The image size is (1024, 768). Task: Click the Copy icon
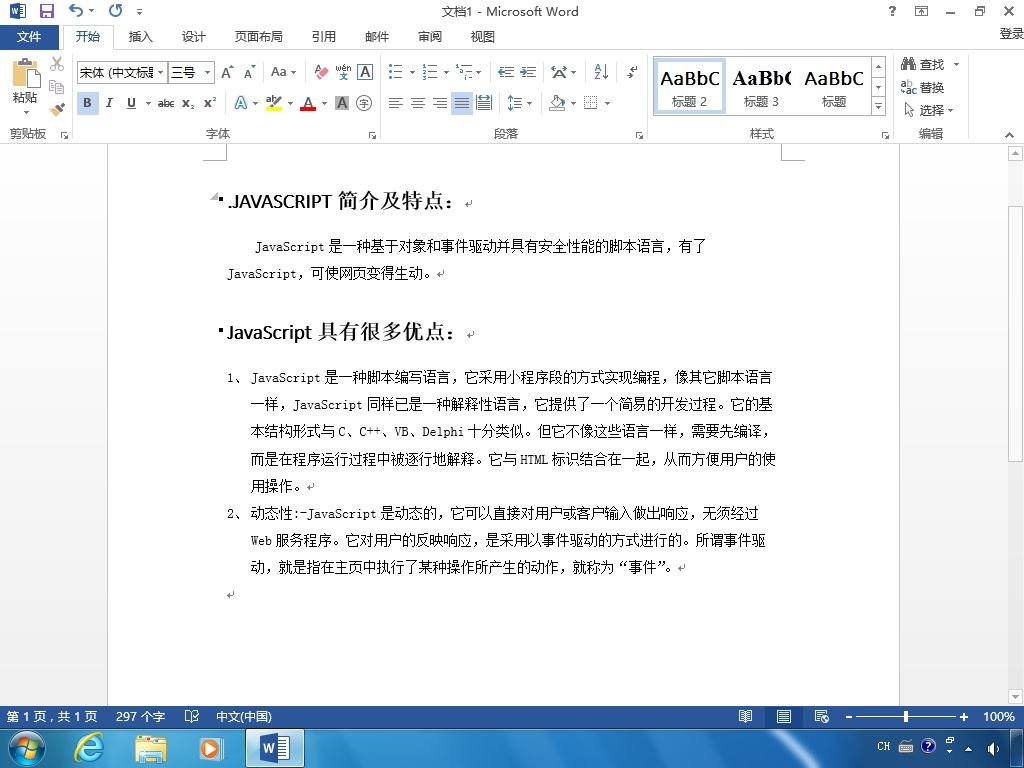[57, 87]
